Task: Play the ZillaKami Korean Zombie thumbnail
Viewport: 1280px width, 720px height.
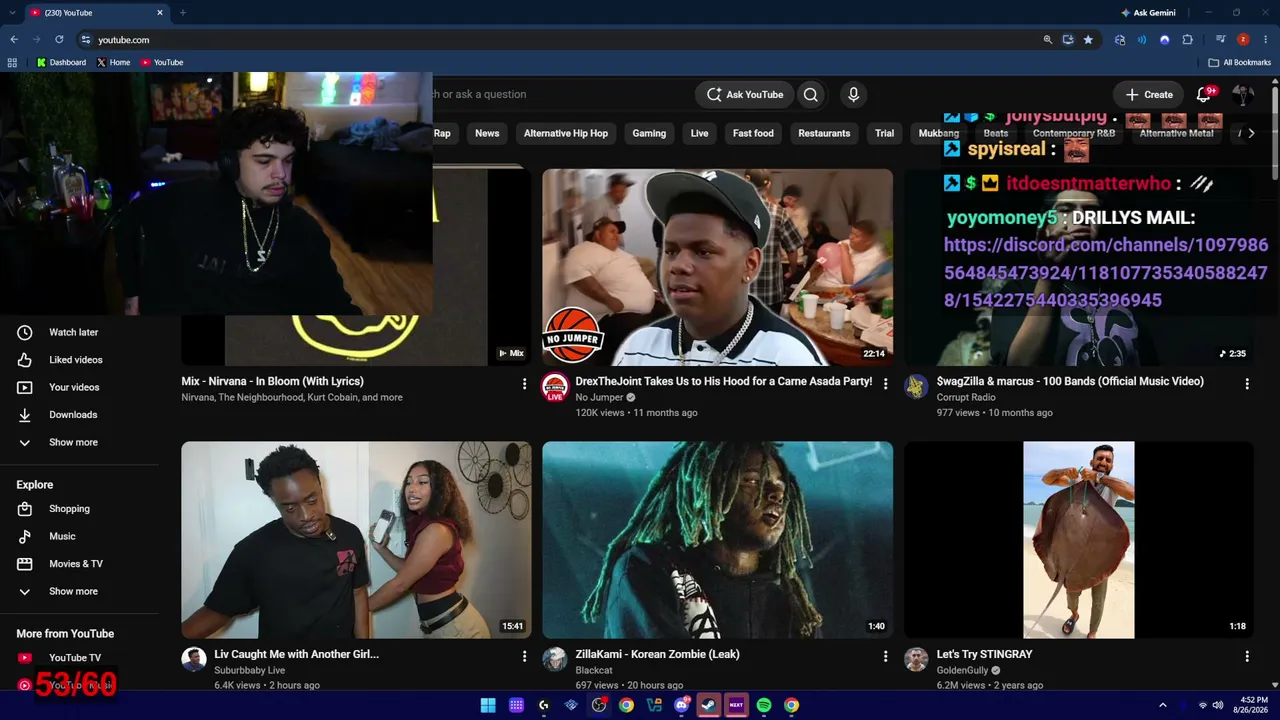Action: pyautogui.click(x=717, y=540)
